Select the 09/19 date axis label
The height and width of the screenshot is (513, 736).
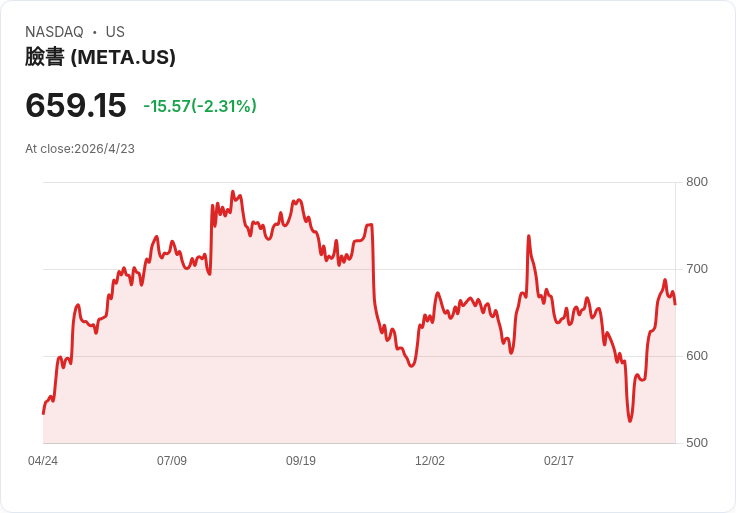coord(301,461)
